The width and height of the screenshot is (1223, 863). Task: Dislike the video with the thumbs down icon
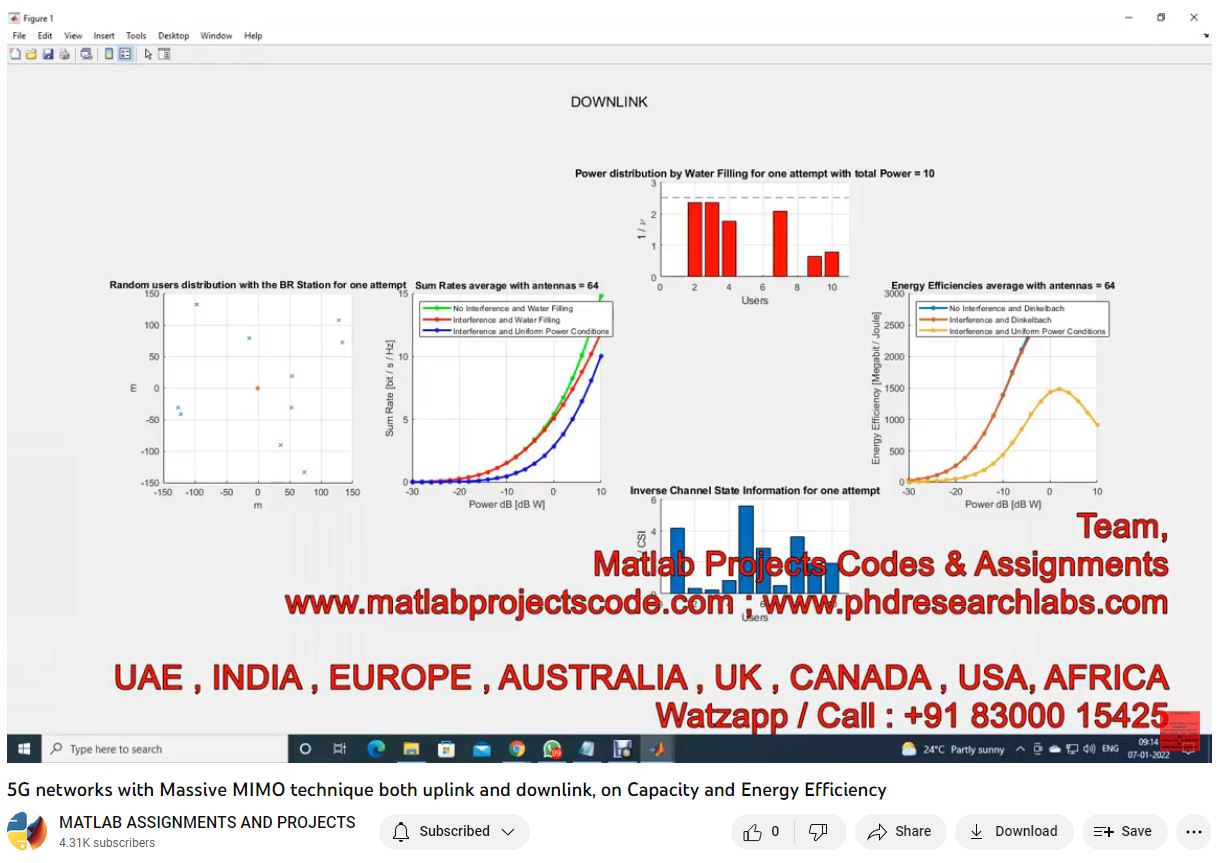(818, 831)
